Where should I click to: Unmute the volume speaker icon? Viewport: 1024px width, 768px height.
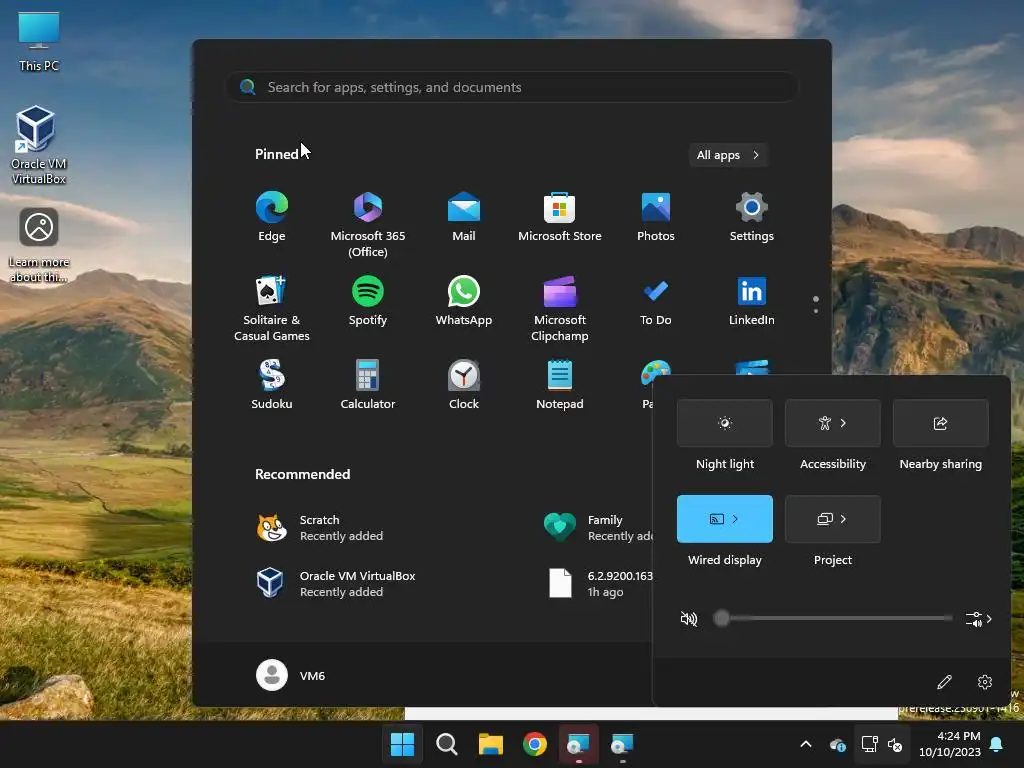689,618
